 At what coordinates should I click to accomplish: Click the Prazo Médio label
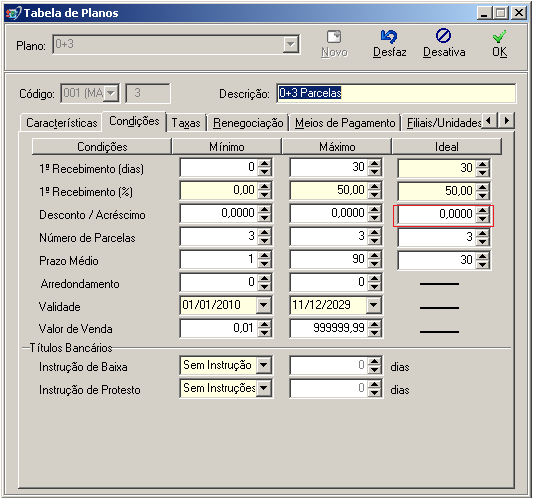[69, 261]
